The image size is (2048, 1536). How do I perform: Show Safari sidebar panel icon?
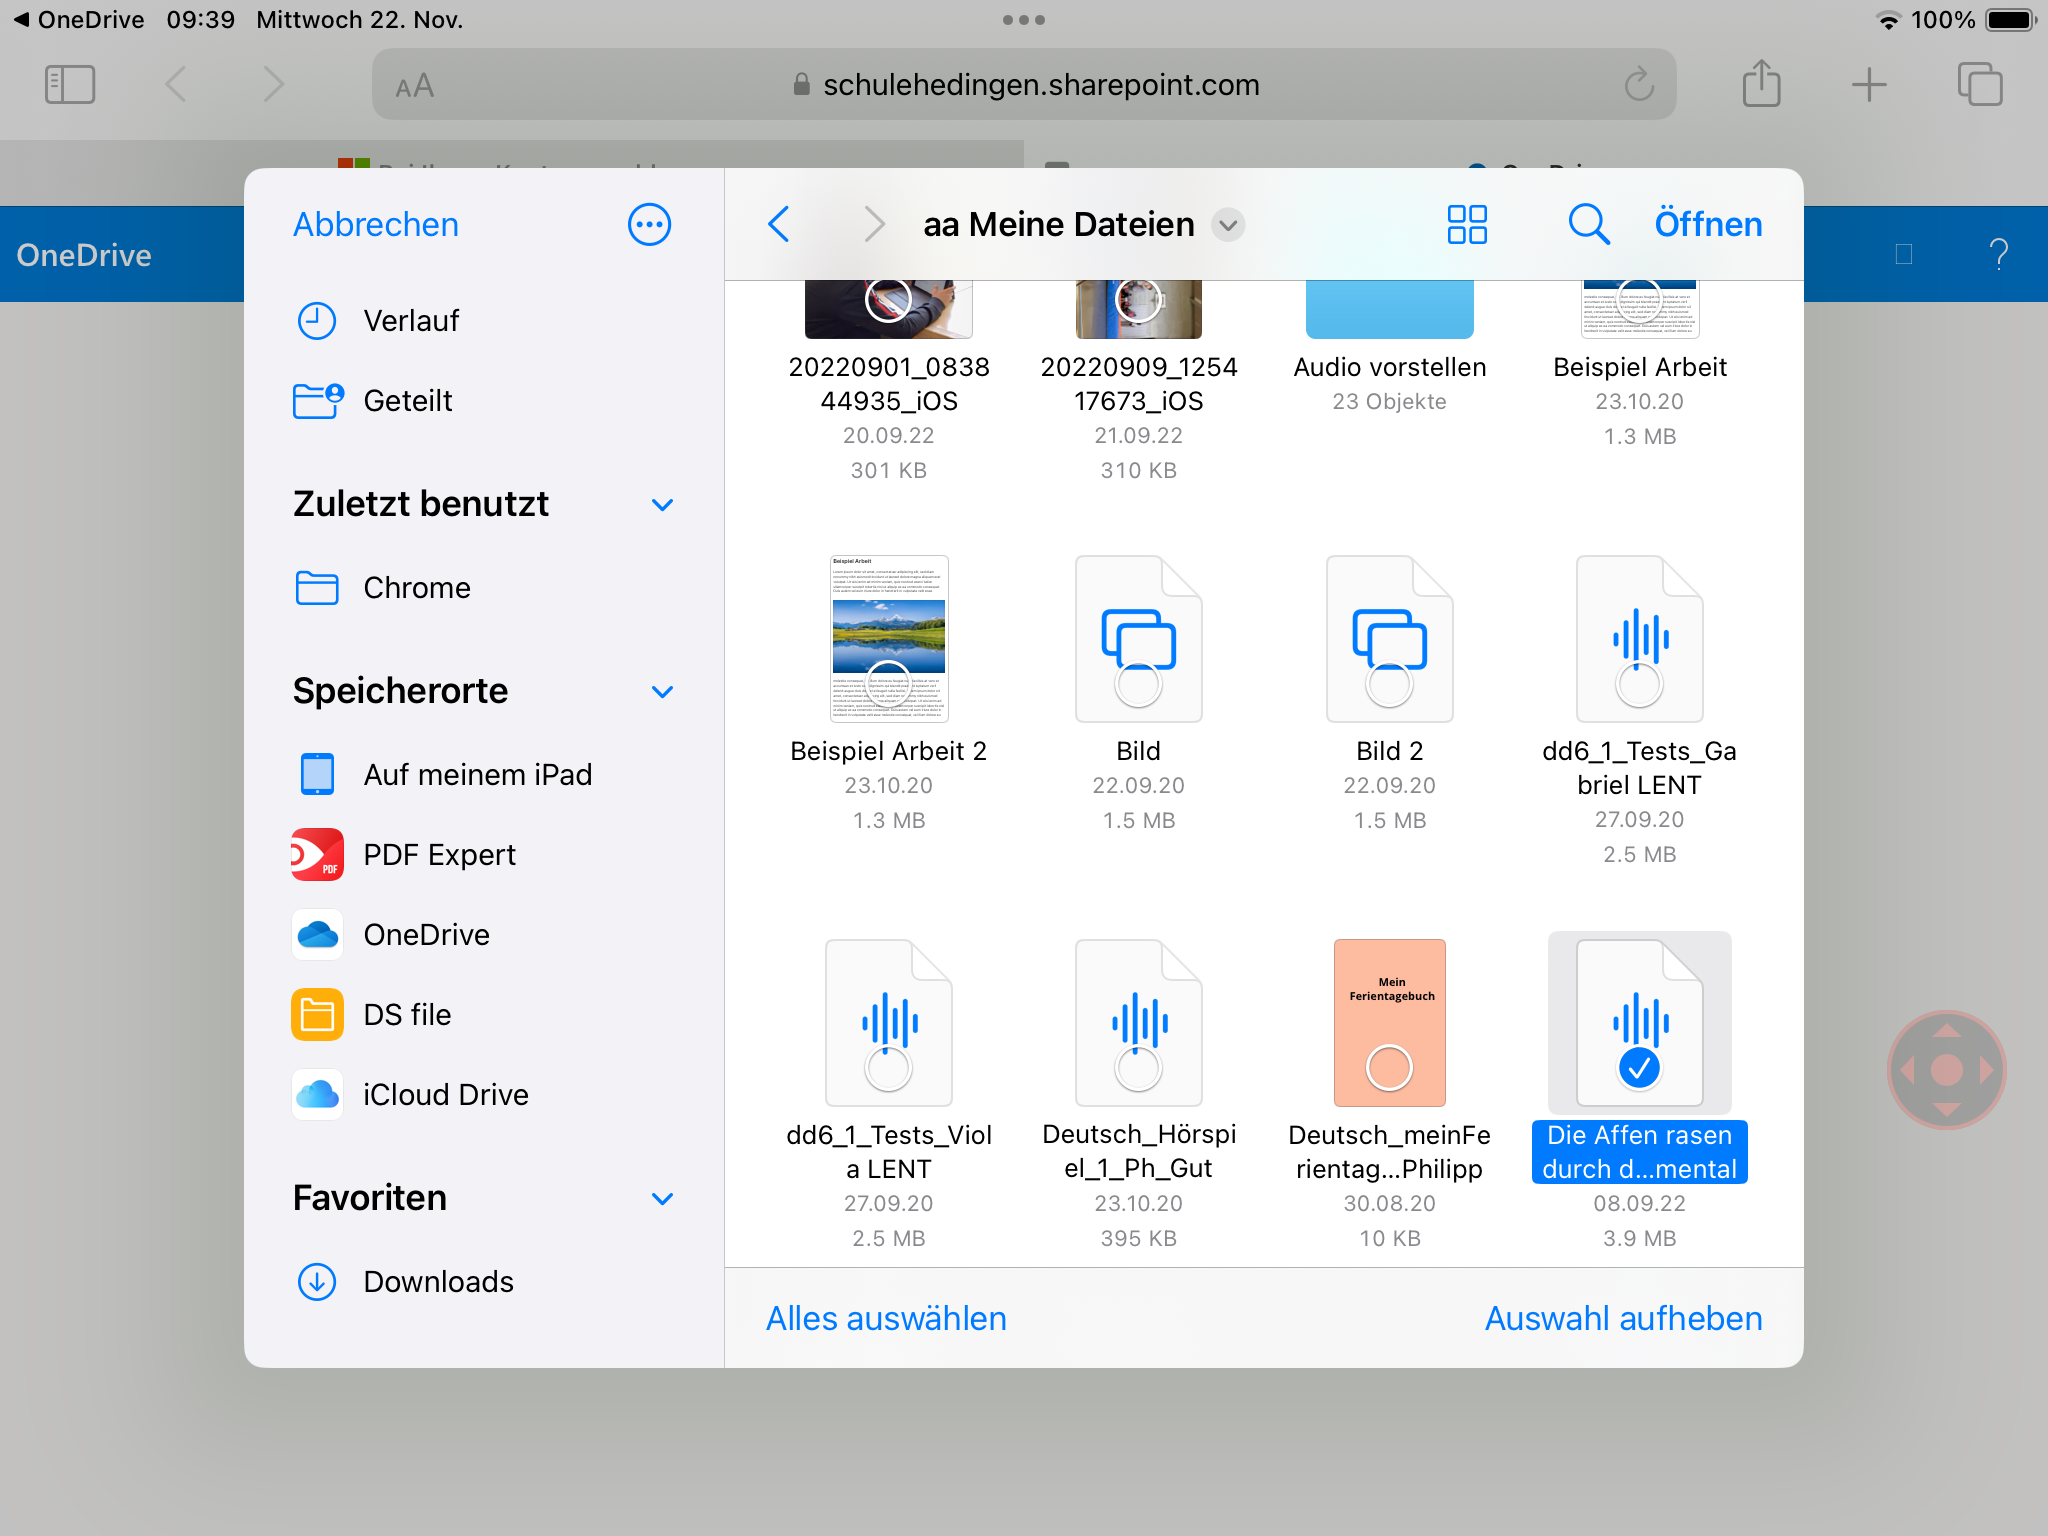tap(70, 85)
